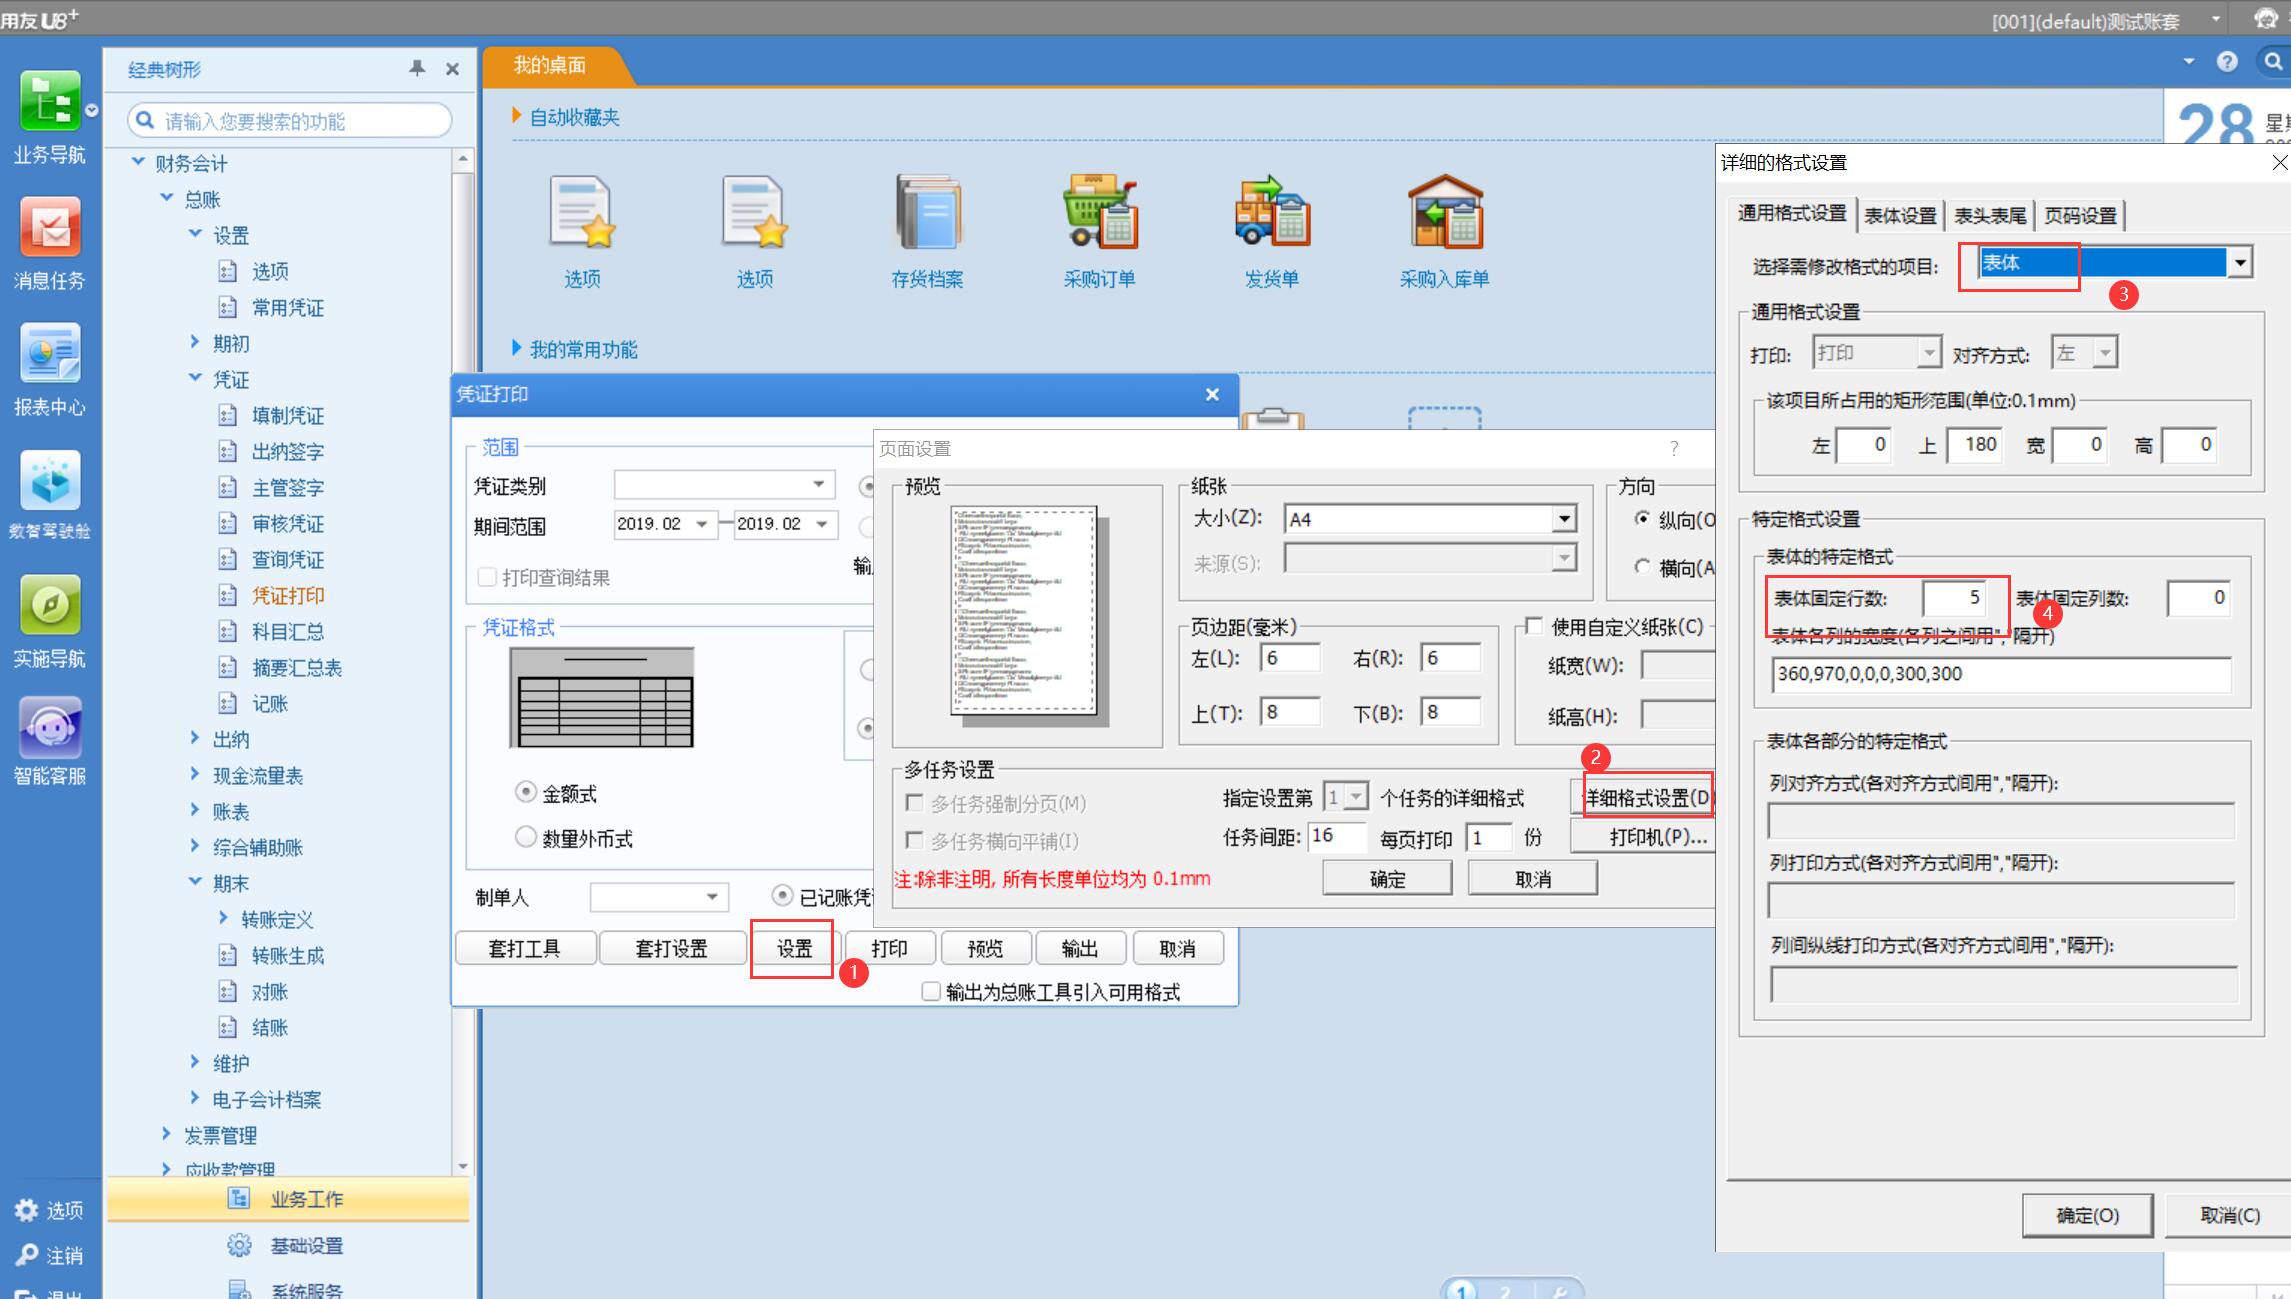
Task: Collapse the 总账 tree node
Action: point(167,198)
